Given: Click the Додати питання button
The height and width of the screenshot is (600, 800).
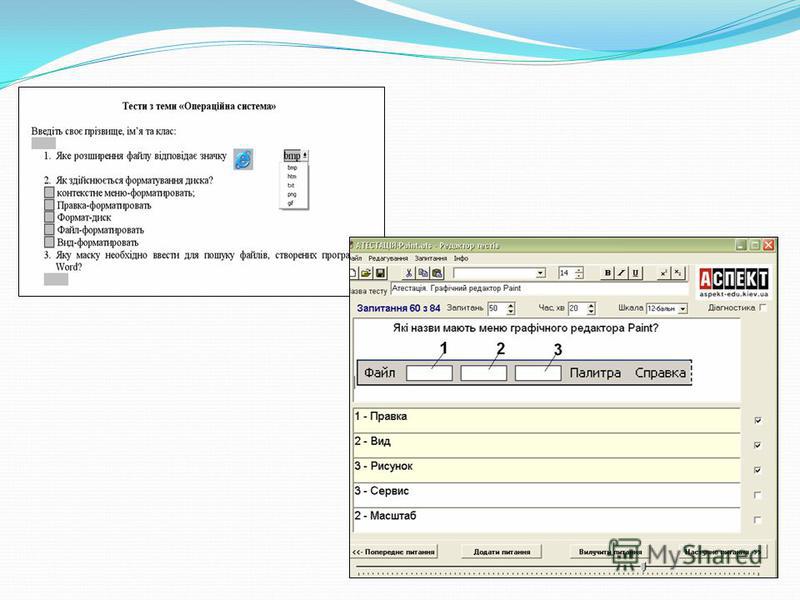Looking at the screenshot, I should coord(502,552).
